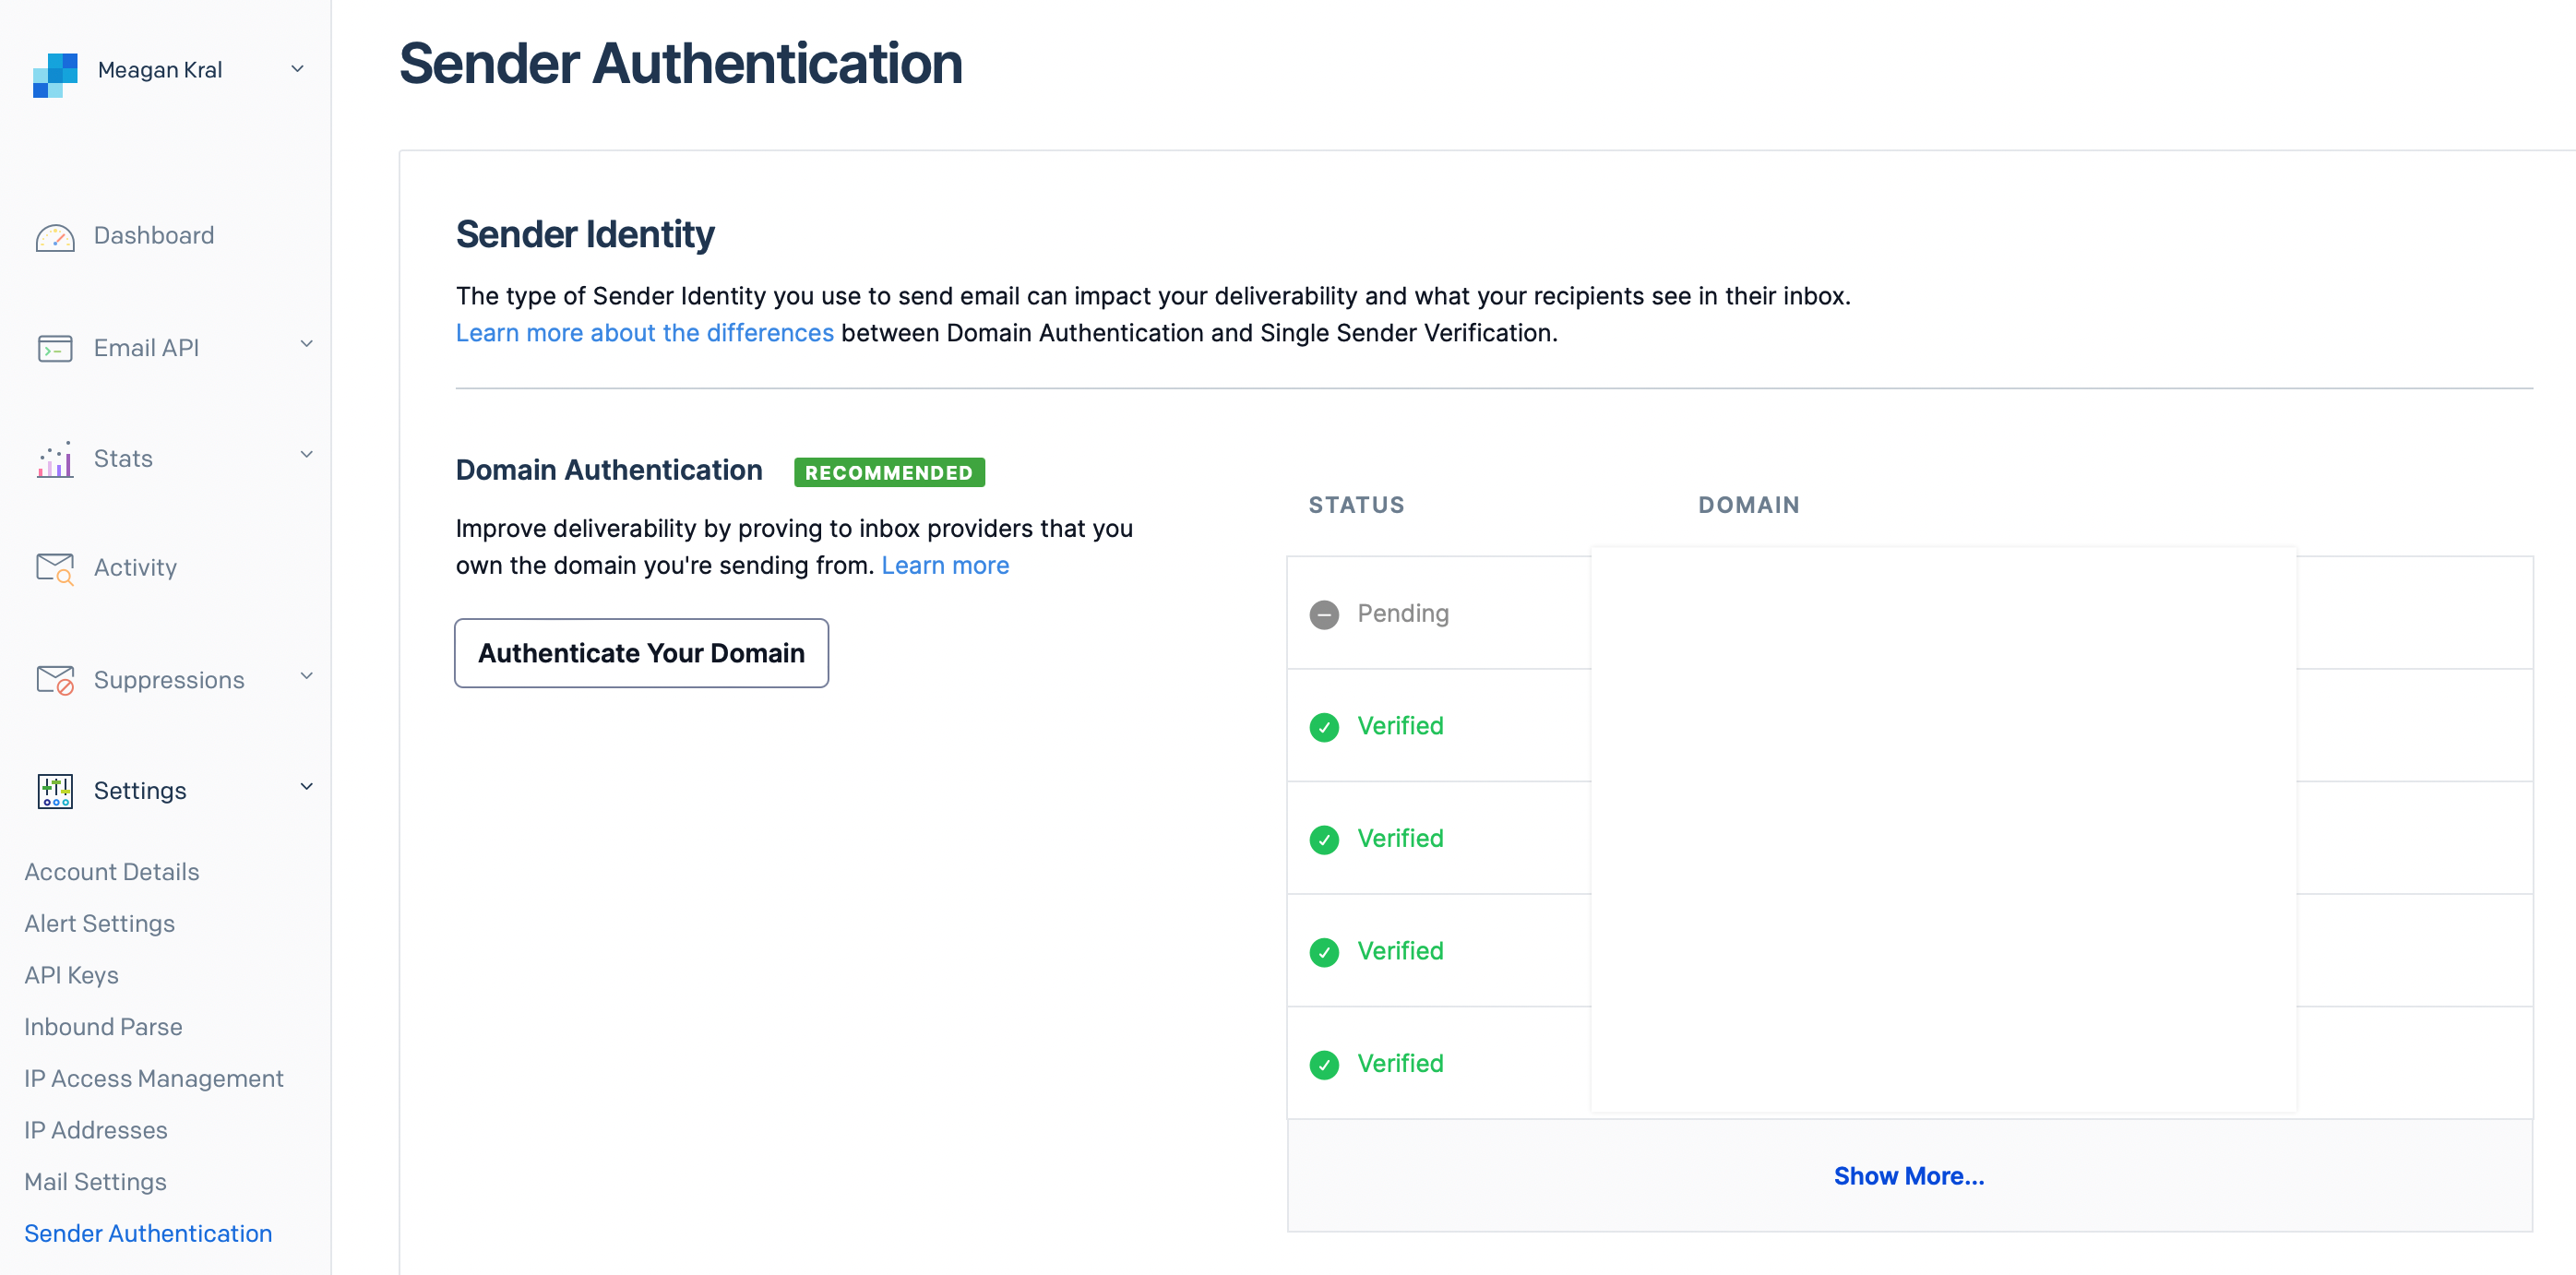Open Mail Settings
This screenshot has width=2576, height=1275.
[x=95, y=1181]
